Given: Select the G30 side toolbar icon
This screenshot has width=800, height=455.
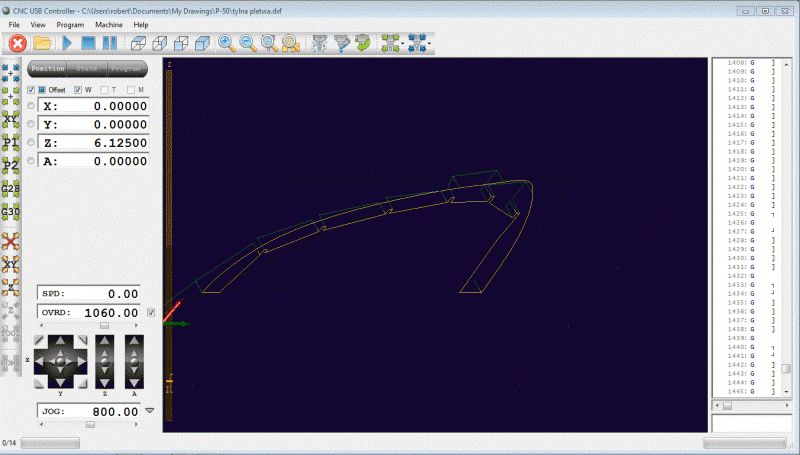Looking at the screenshot, I should (11, 211).
